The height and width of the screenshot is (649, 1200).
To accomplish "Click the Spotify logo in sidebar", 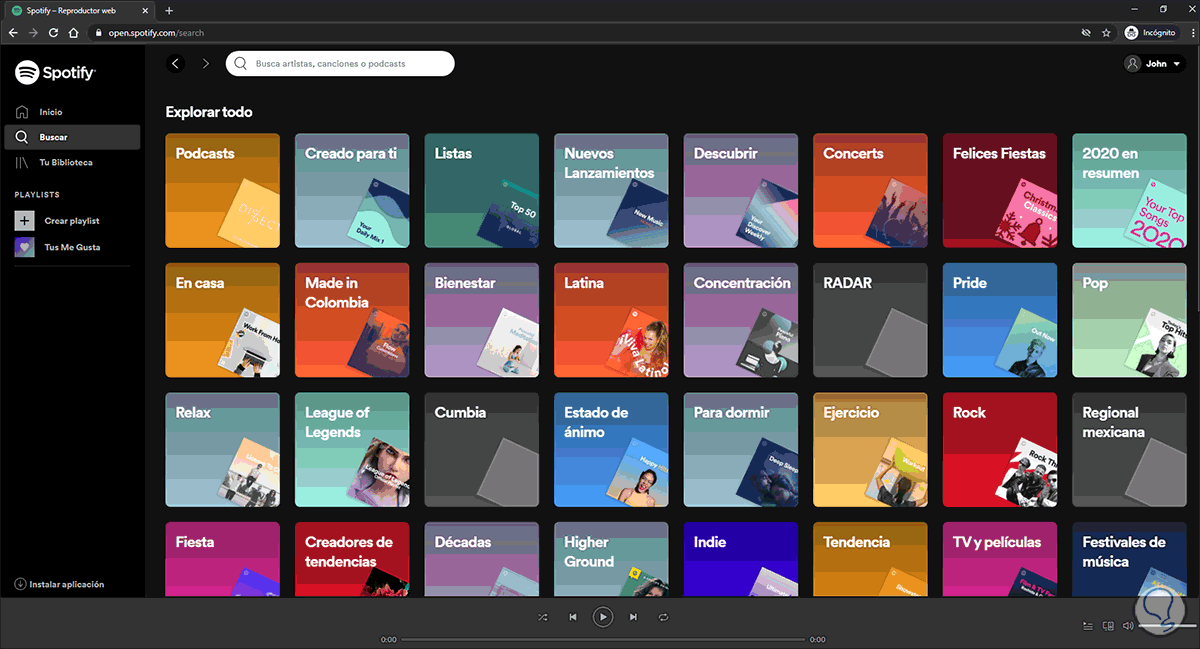I will pos(55,72).
